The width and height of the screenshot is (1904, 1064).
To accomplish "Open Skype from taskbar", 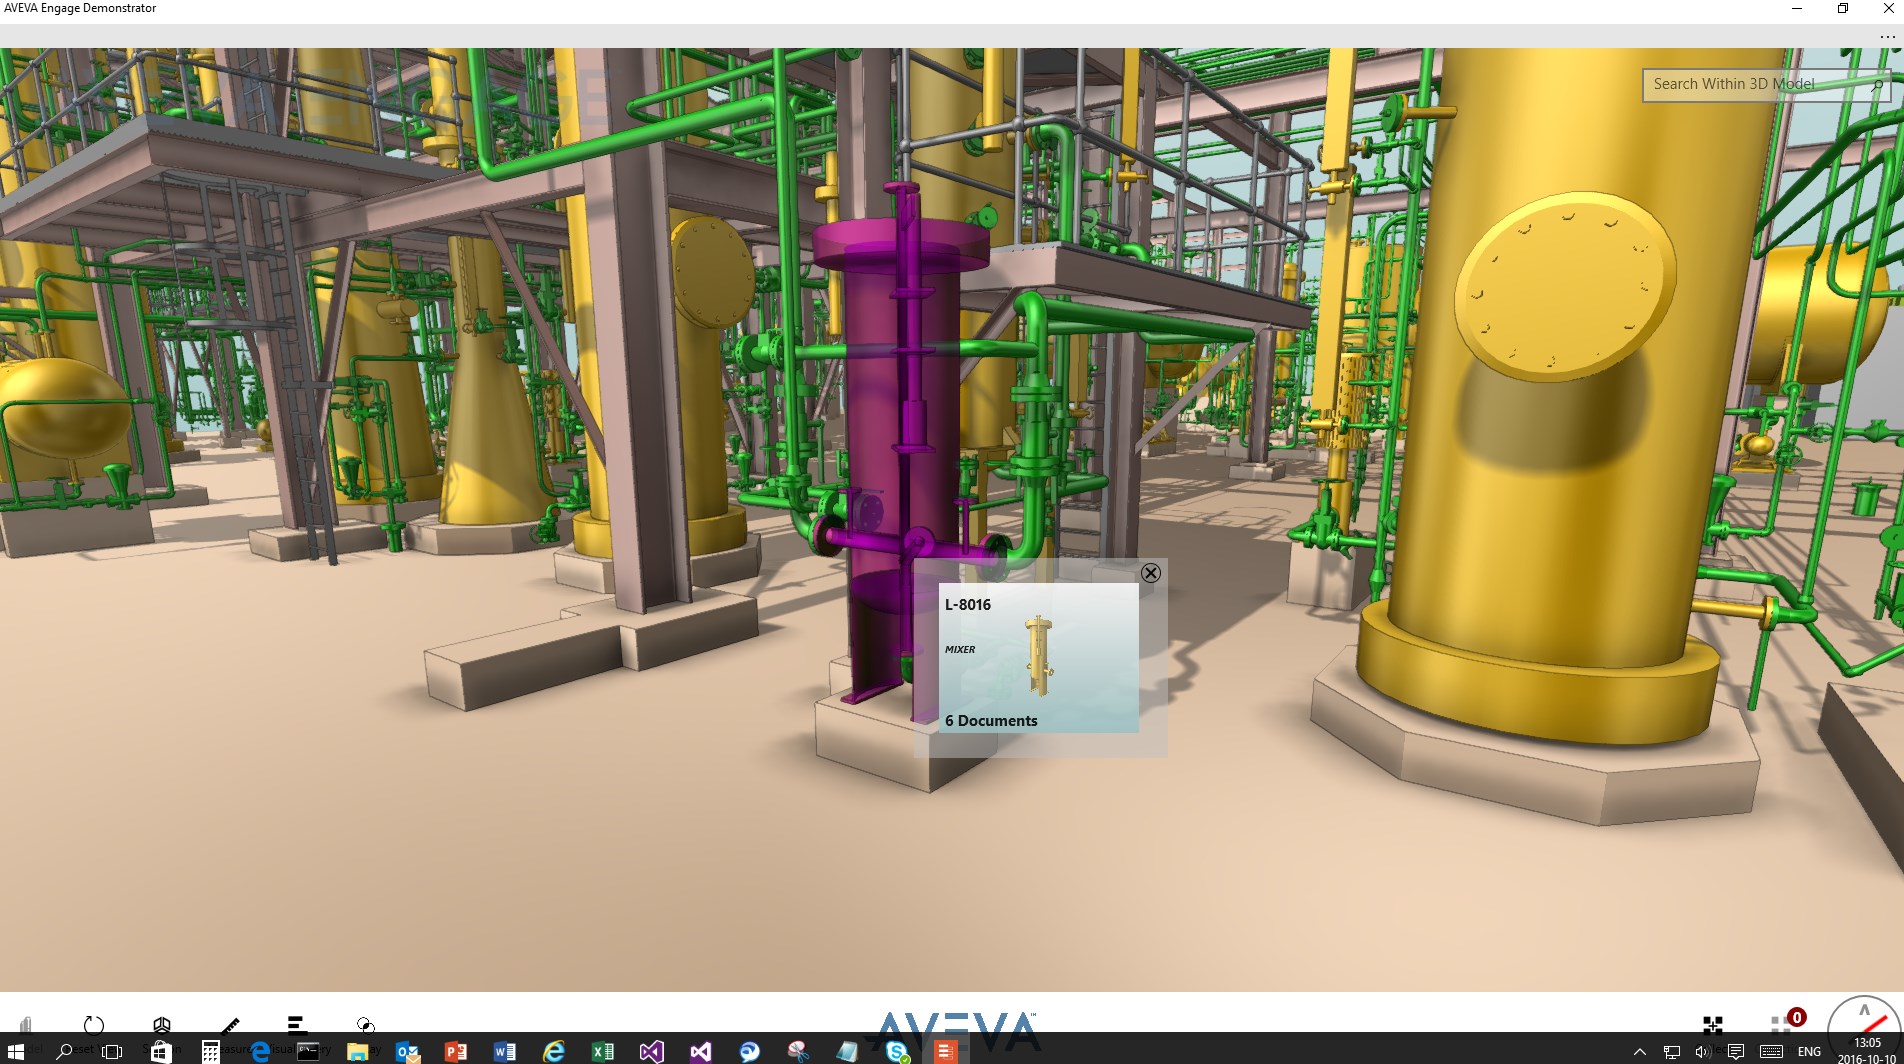I will (x=897, y=1051).
